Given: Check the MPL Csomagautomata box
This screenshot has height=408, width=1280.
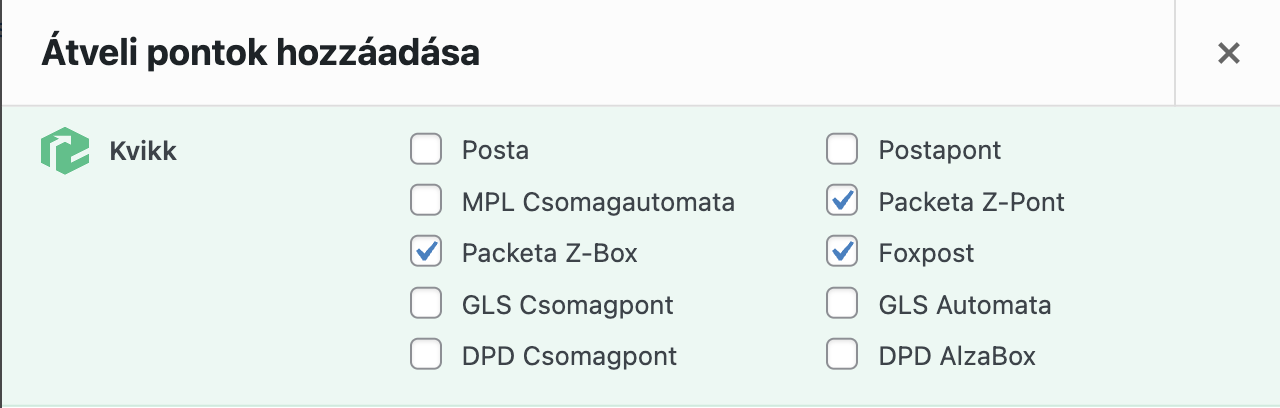Looking at the screenshot, I should pos(426,201).
